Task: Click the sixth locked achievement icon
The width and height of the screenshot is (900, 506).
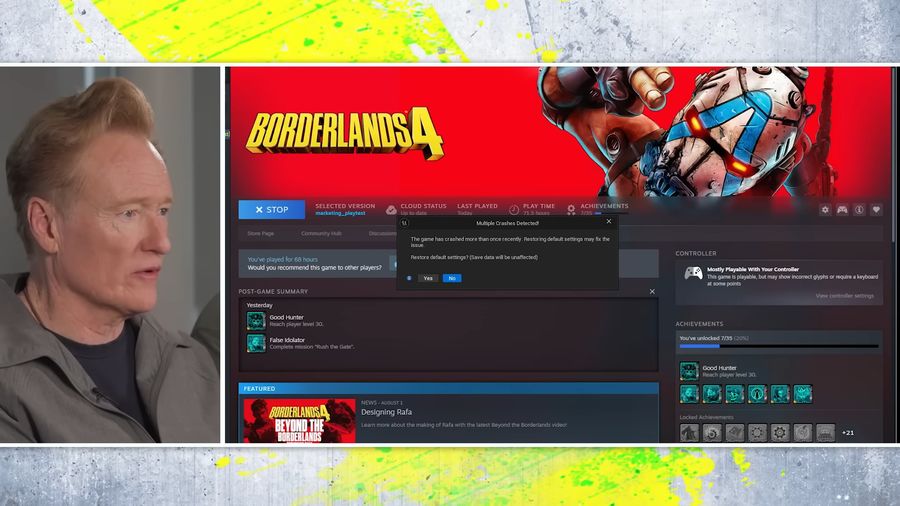Action: pyautogui.click(x=802, y=433)
